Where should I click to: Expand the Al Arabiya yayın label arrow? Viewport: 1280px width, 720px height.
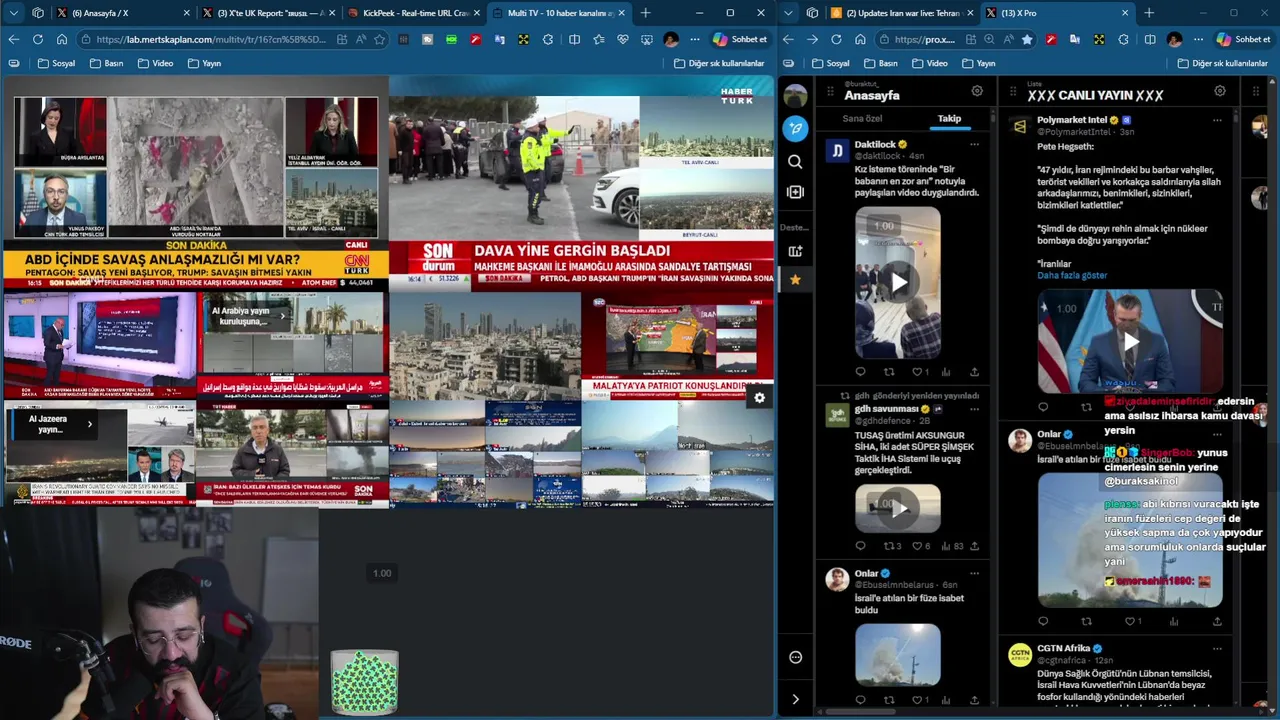pyautogui.click(x=282, y=316)
